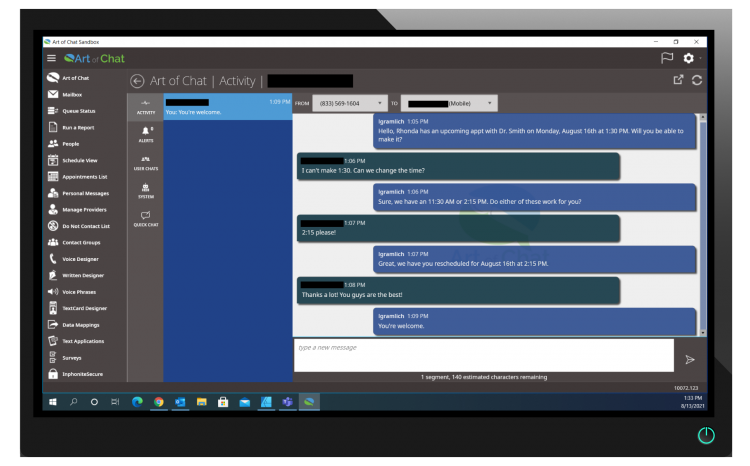Viewport: 750px width, 466px height.
Task: Refresh the activity view
Action: point(697,80)
